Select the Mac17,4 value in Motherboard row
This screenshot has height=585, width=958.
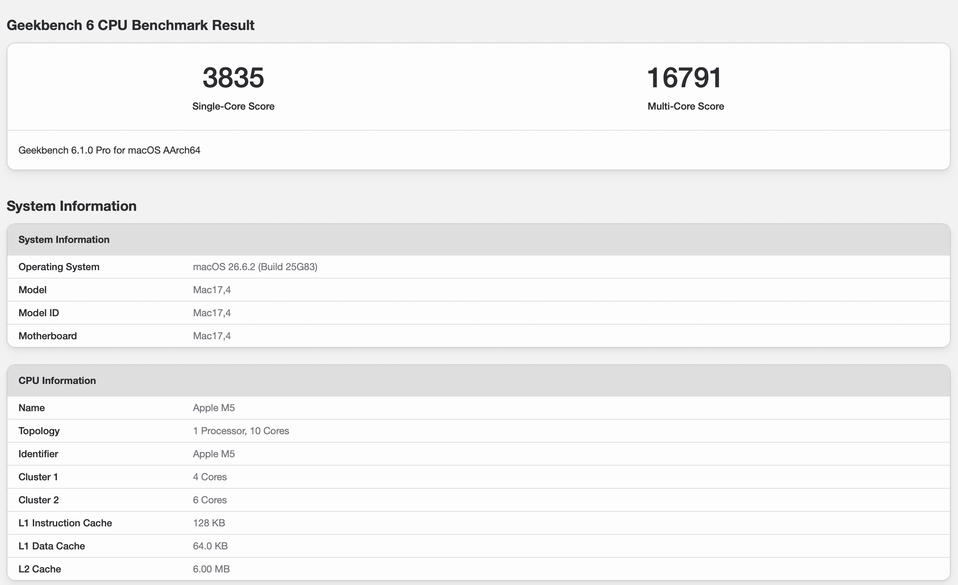(x=211, y=336)
